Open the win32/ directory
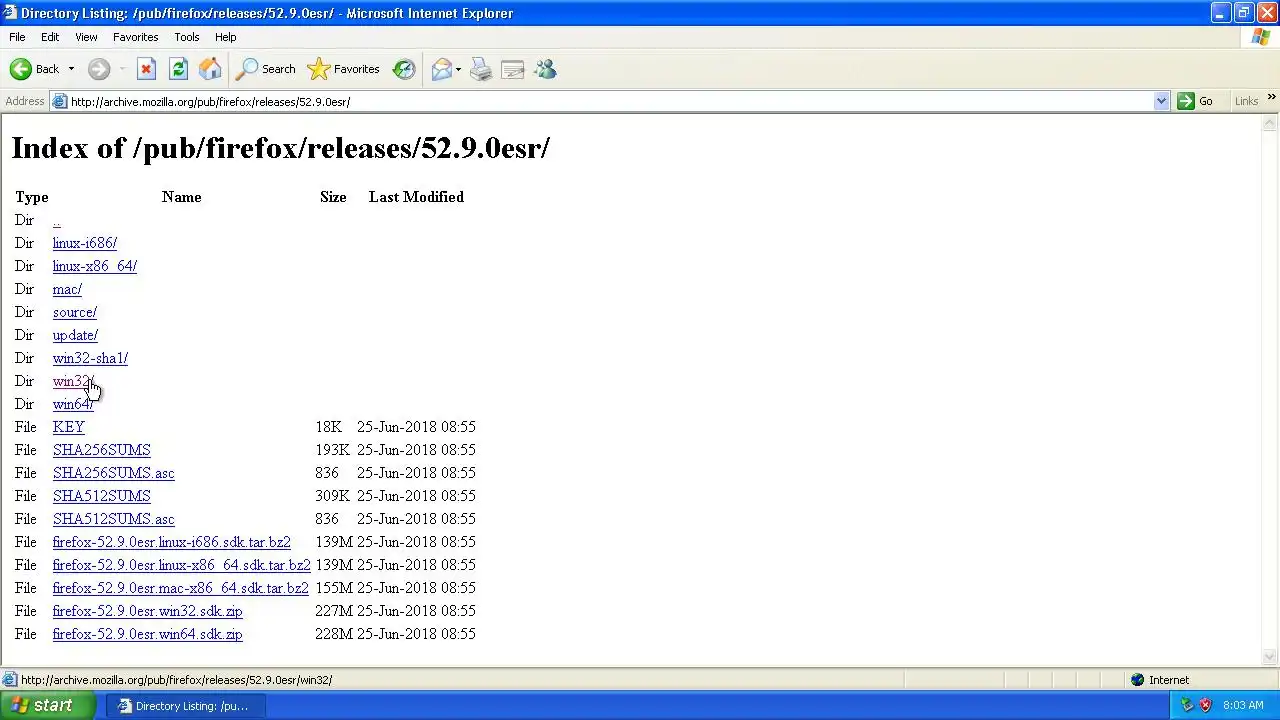 73,381
